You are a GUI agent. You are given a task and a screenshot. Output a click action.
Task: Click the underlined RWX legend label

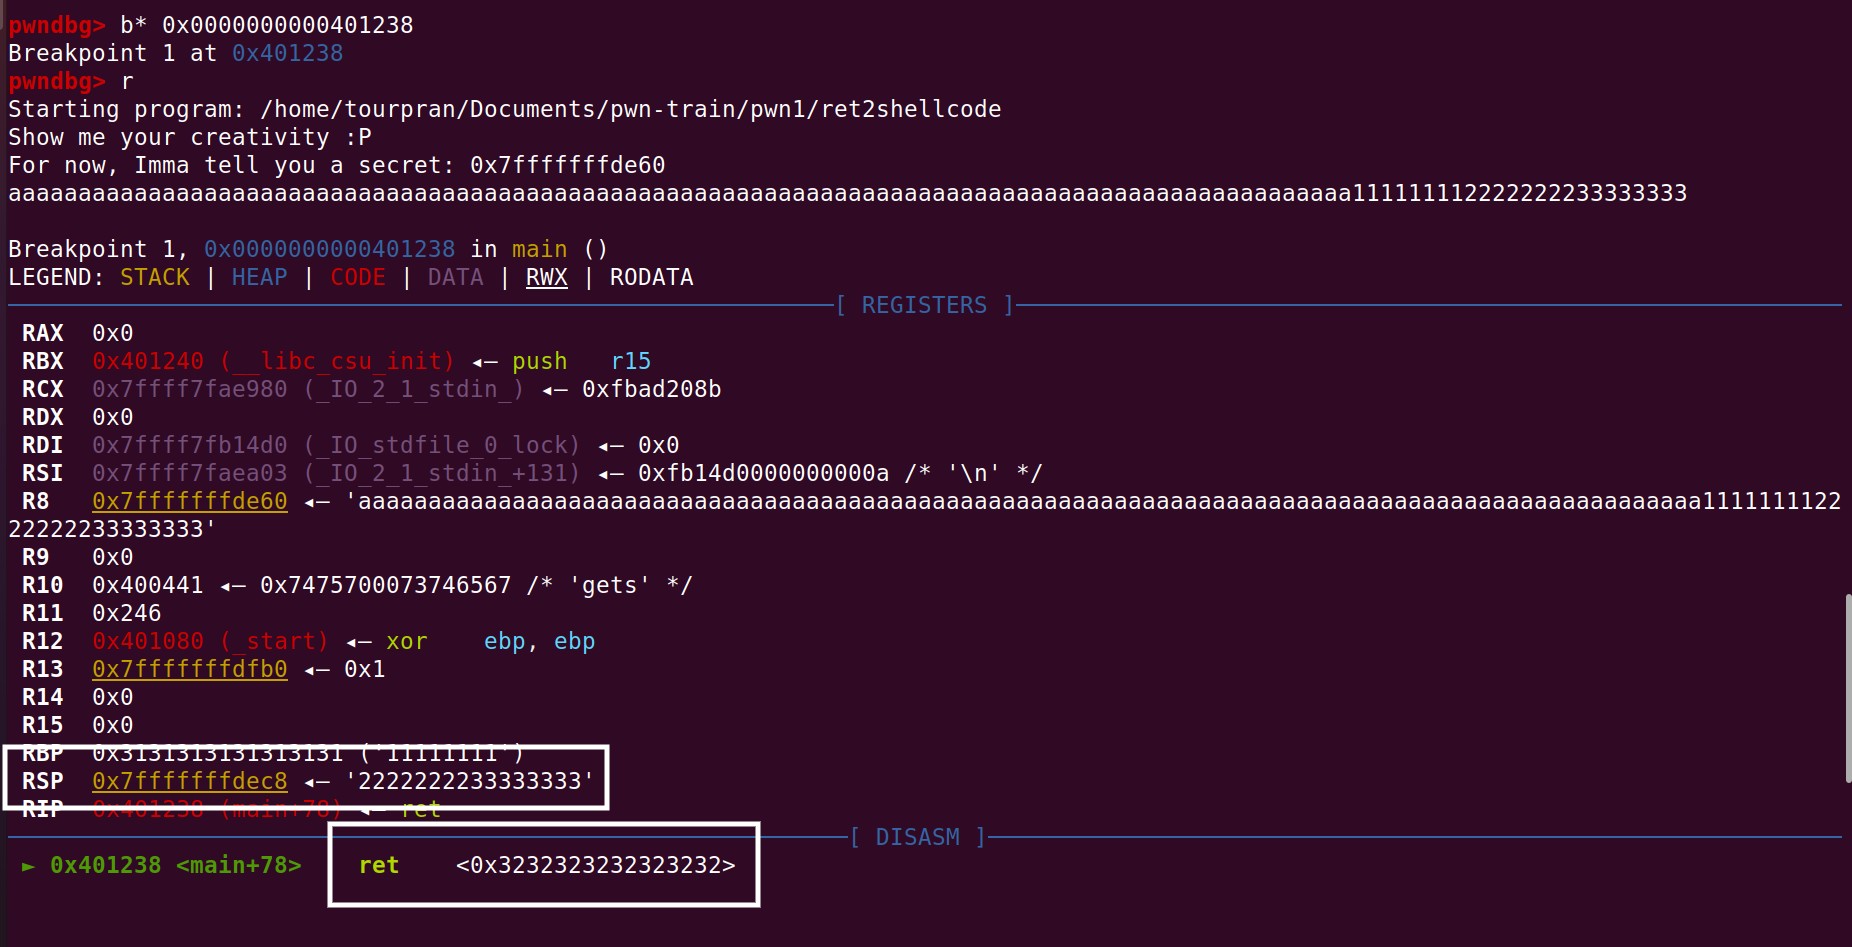[546, 277]
